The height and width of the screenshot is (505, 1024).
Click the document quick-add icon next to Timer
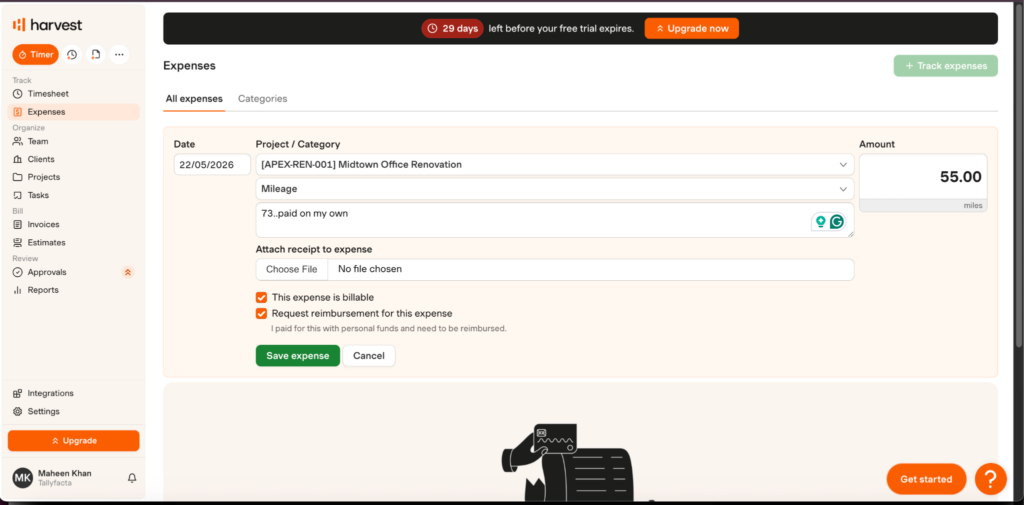[x=95, y=54]
